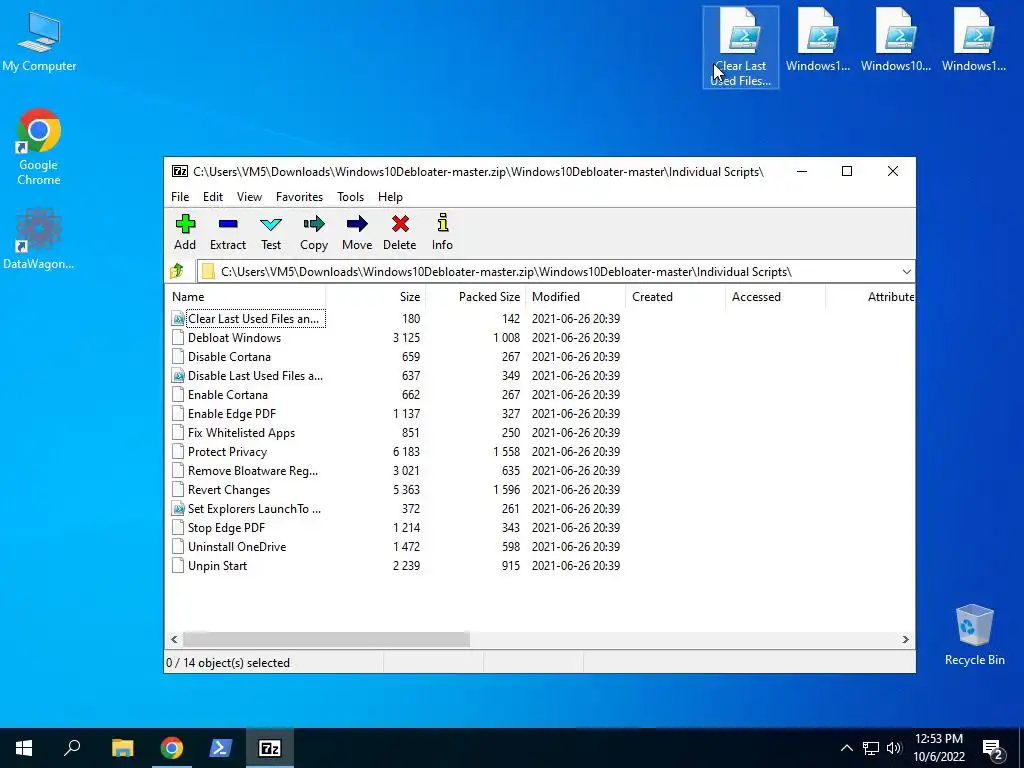The height and width of the screenshot is (768, 1024).
Task: Click 7-Zip taskbar button
Action: (x=270, y=748)
